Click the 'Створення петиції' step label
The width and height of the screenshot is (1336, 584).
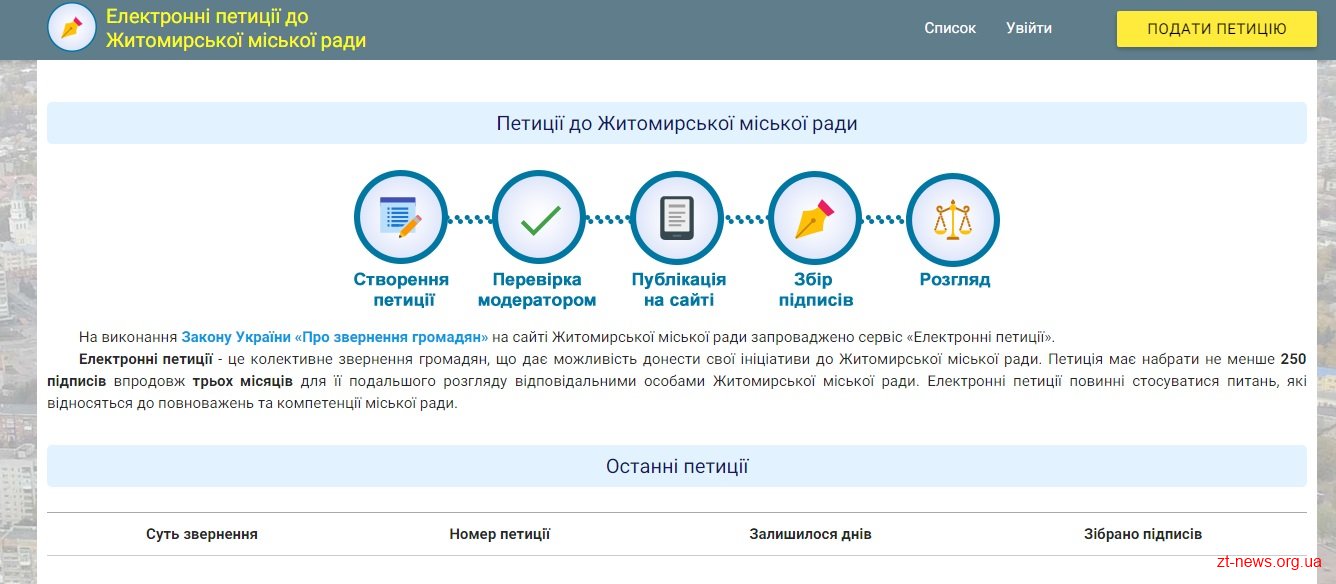pos(401,290)
